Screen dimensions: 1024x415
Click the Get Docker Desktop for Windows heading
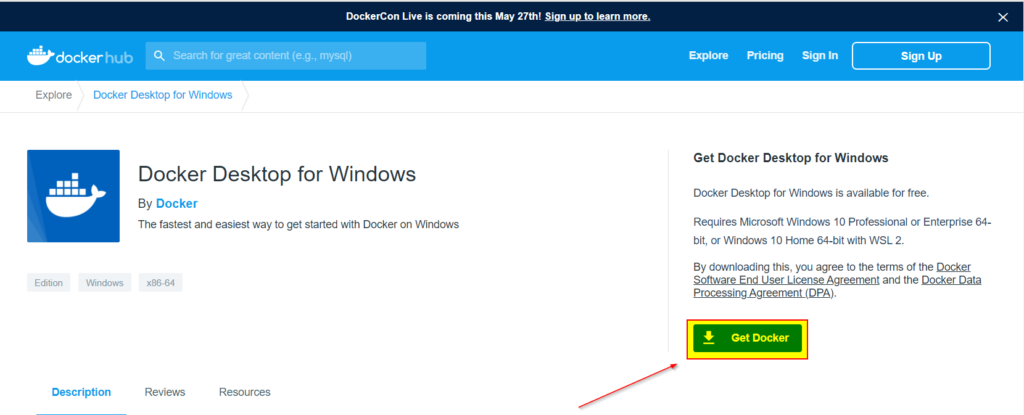pyautogui.click(x=791, y=158)
